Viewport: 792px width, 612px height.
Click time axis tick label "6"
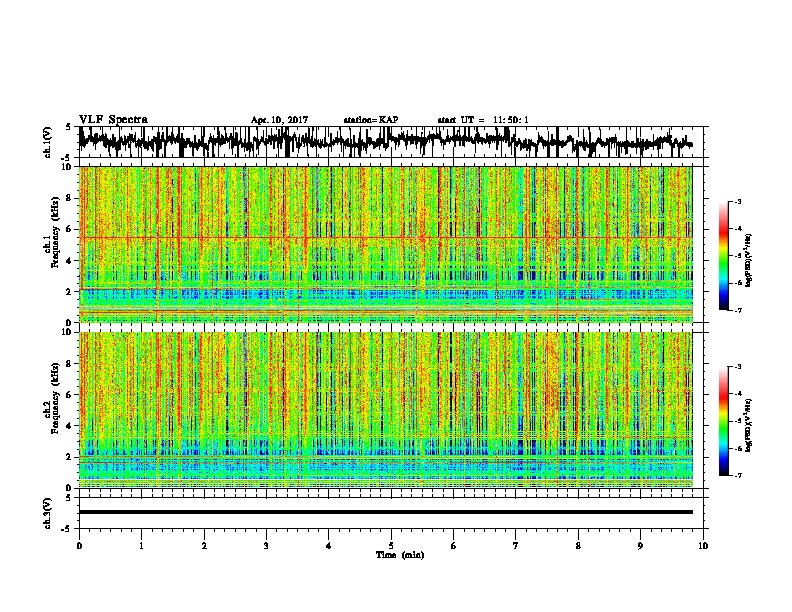click(x=454, y=546)
